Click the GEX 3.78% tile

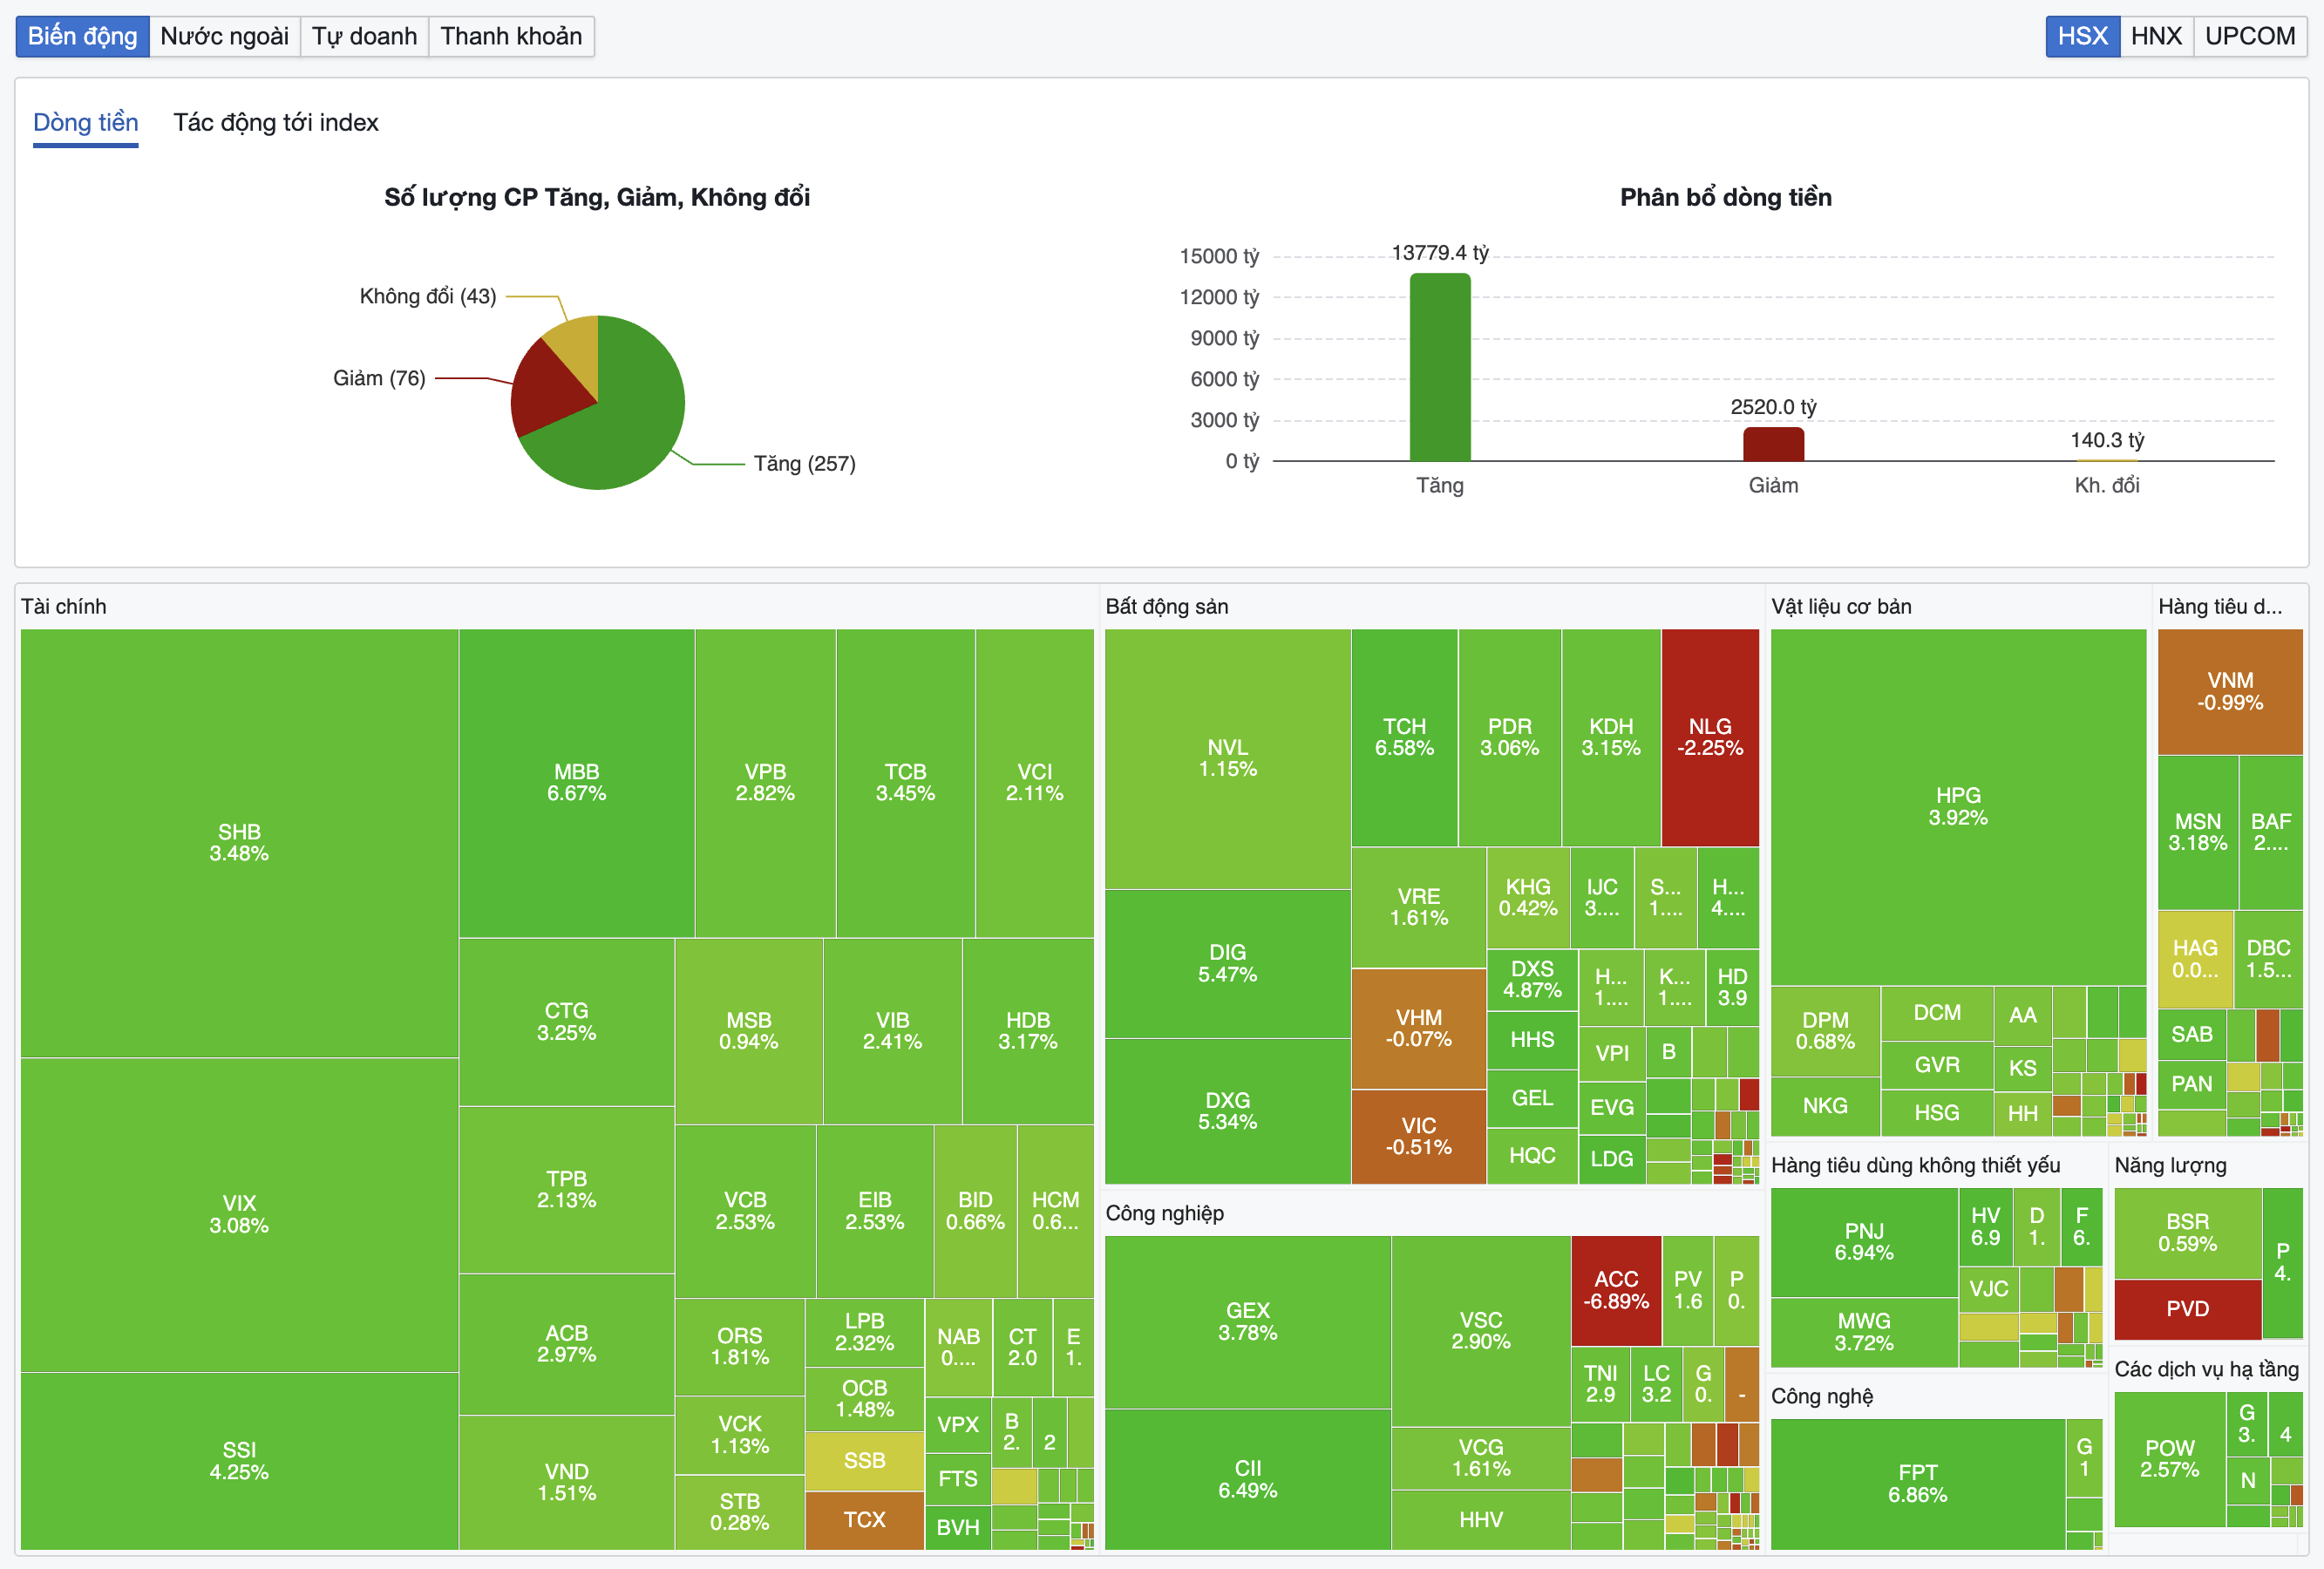pyautogui.click(x=1248, y=1322)
